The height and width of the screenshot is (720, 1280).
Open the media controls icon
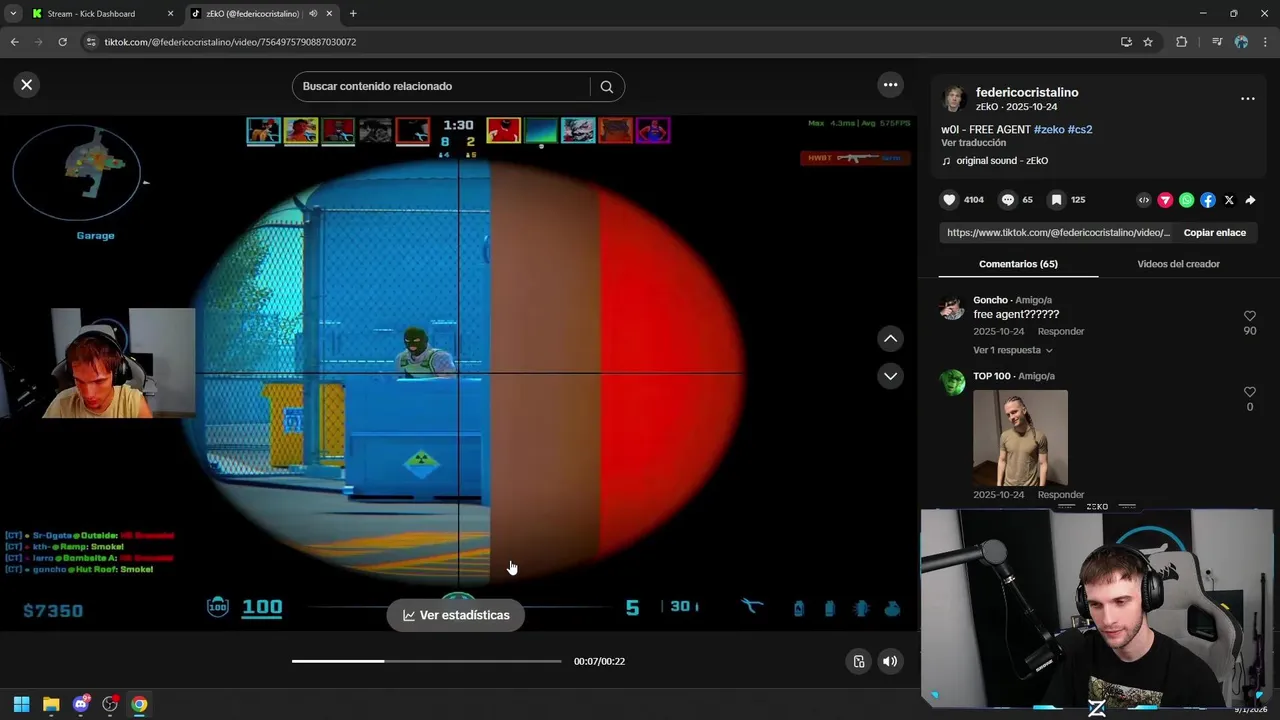[1216, 42]
